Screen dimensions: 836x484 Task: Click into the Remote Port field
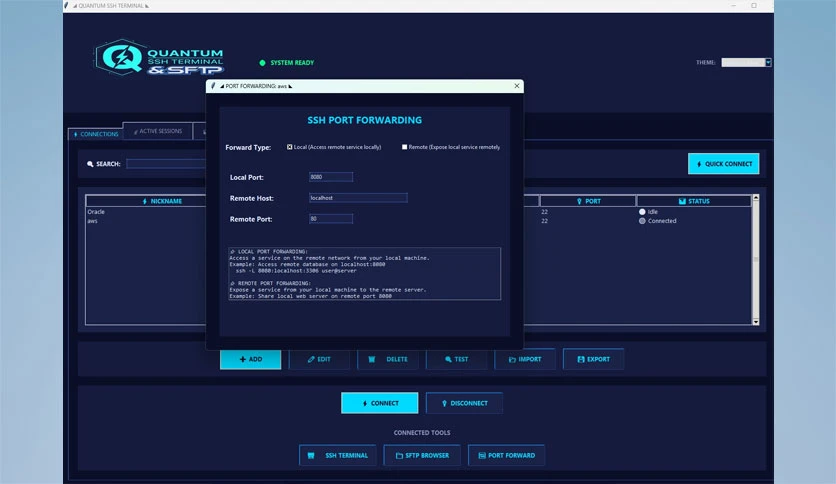click(331, 219)
